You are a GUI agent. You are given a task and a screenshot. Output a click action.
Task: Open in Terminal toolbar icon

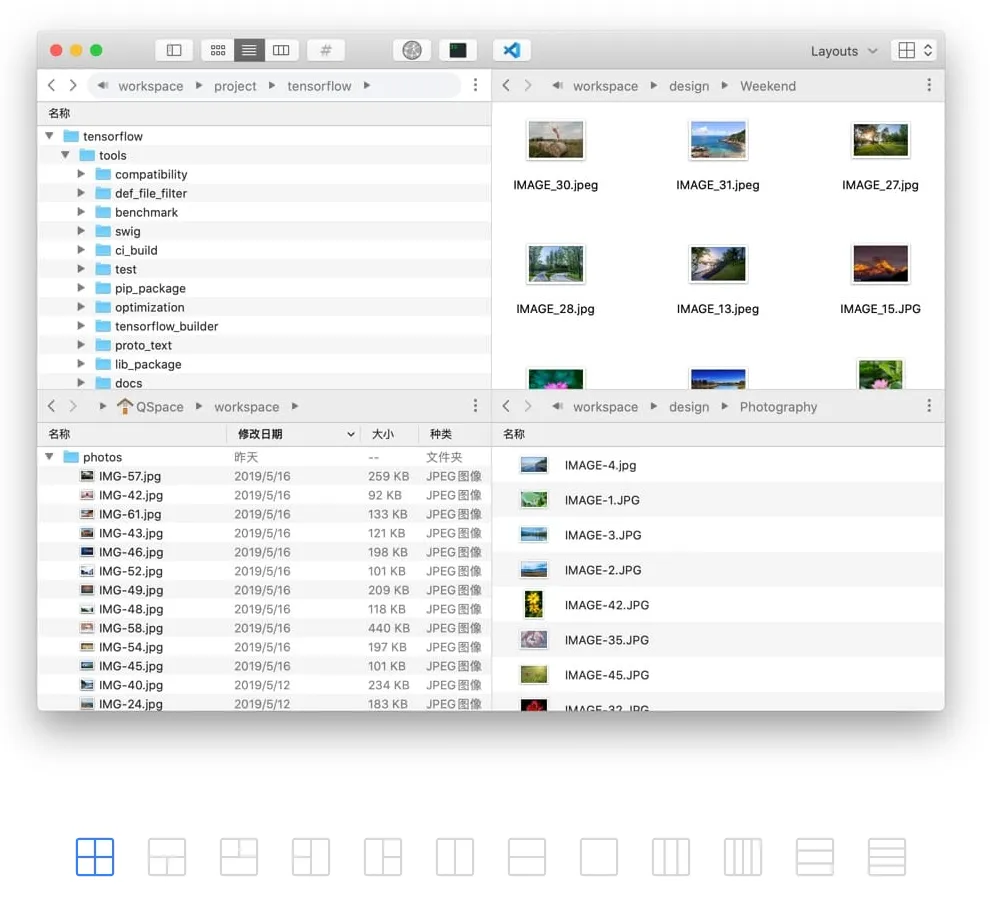[x=458, y=51]
